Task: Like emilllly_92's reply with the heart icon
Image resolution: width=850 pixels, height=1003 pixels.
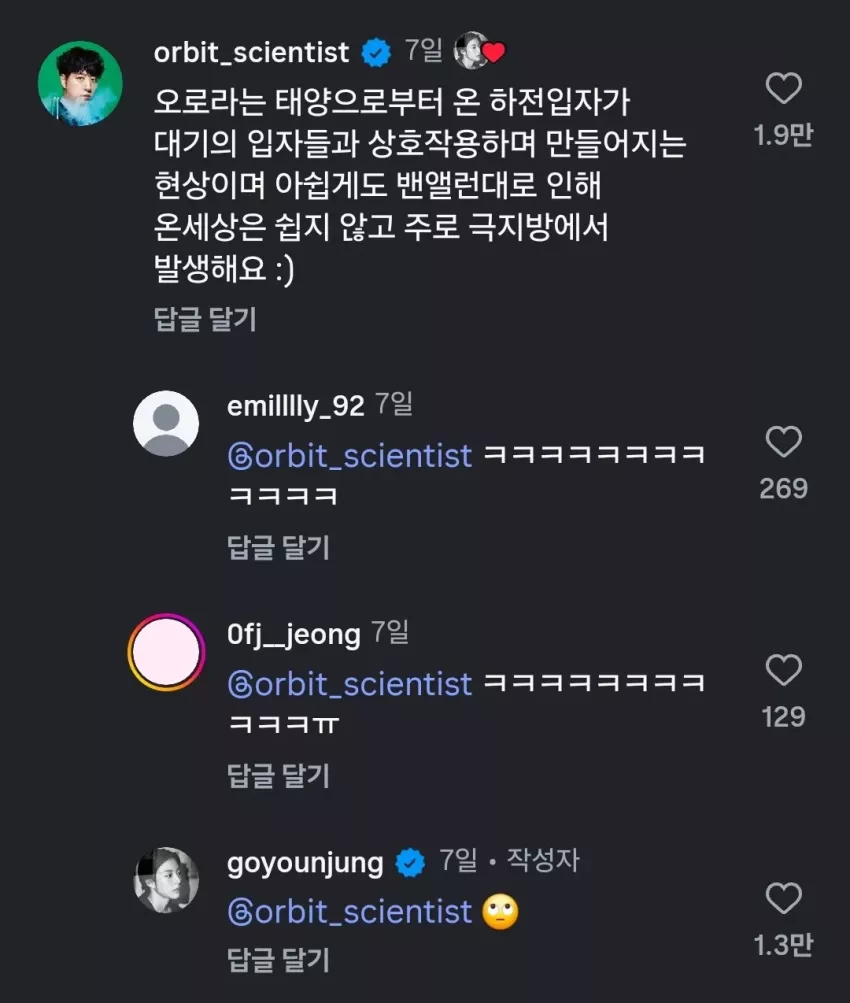Action: (783, 442)
